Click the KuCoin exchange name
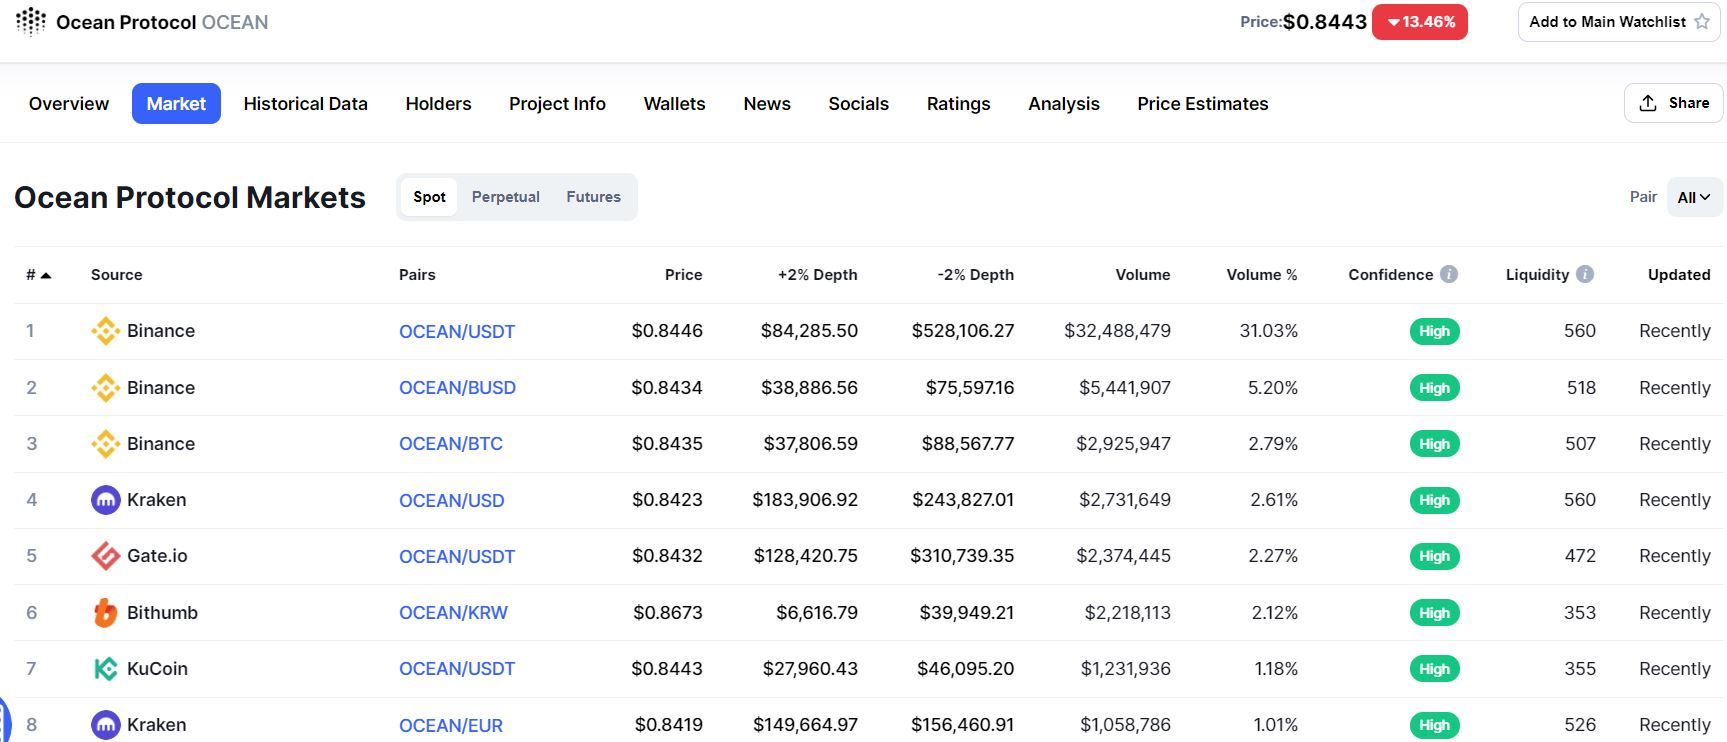The image size is (1727, 742). pos(157,669)
